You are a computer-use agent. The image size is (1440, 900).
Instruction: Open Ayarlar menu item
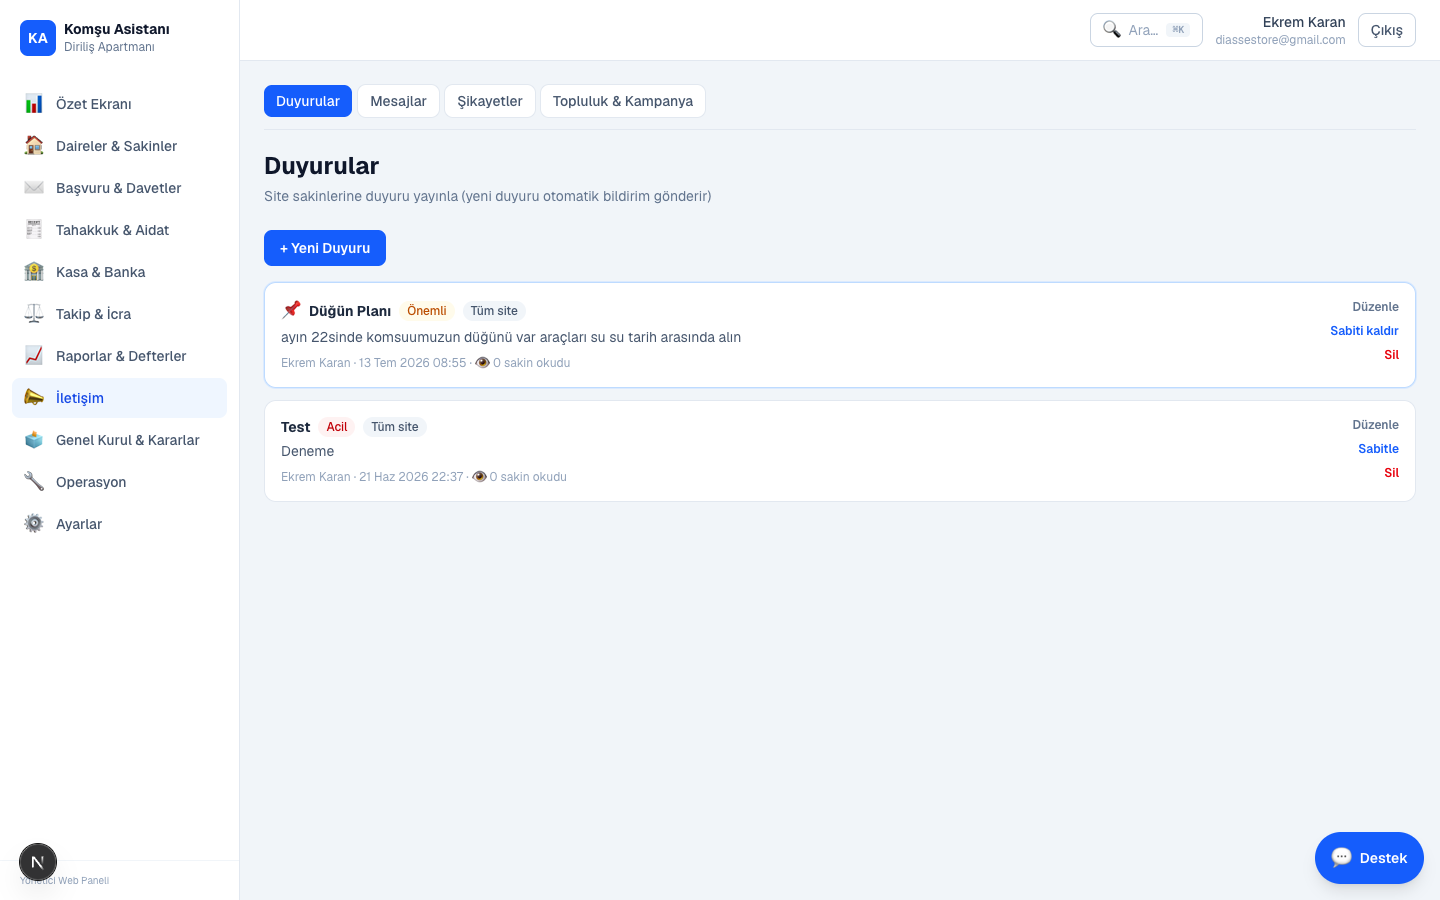pos(119,524)
